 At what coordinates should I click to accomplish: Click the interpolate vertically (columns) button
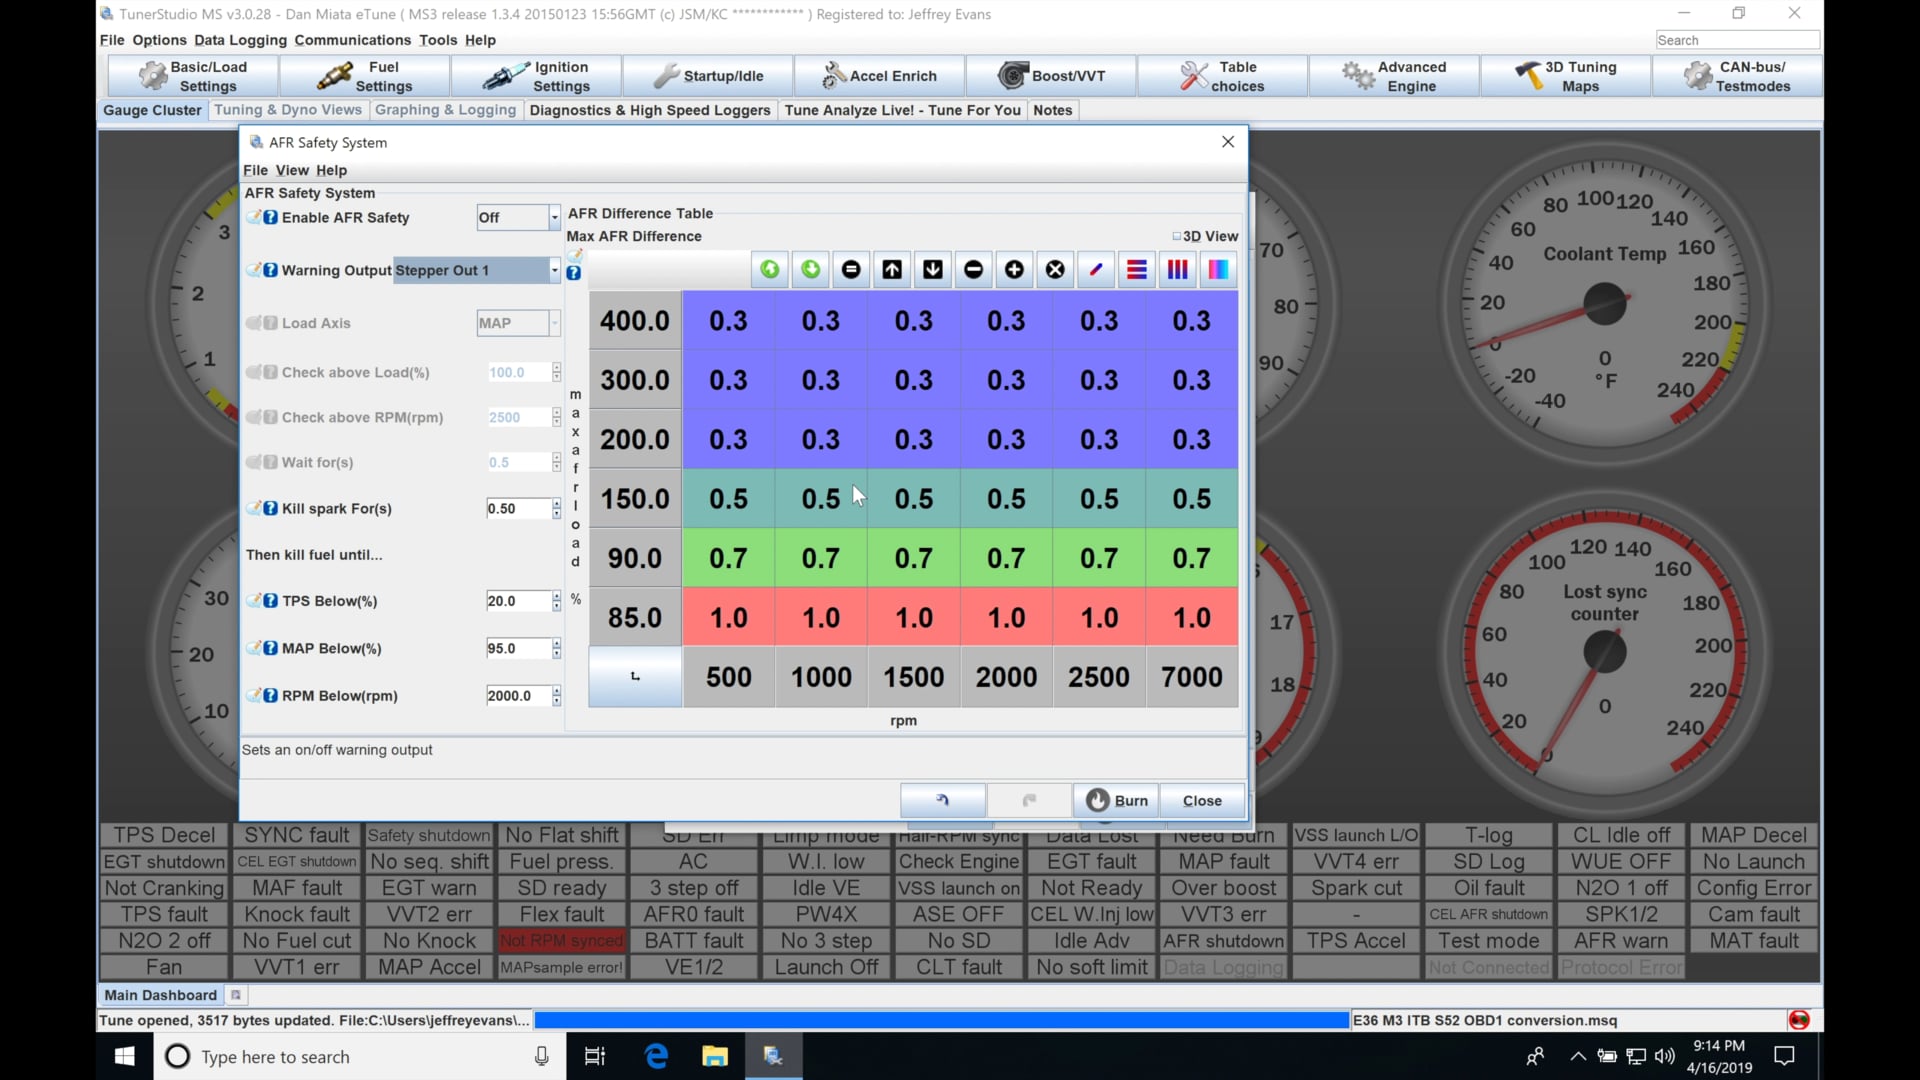(x=1178, y=270)
